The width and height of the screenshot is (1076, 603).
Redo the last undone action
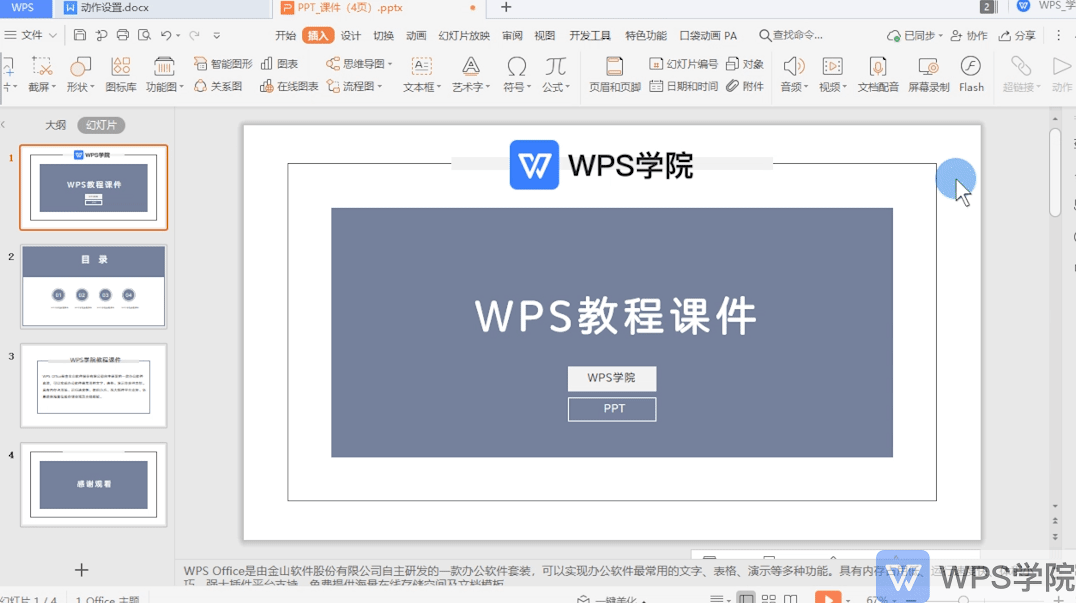195,35
